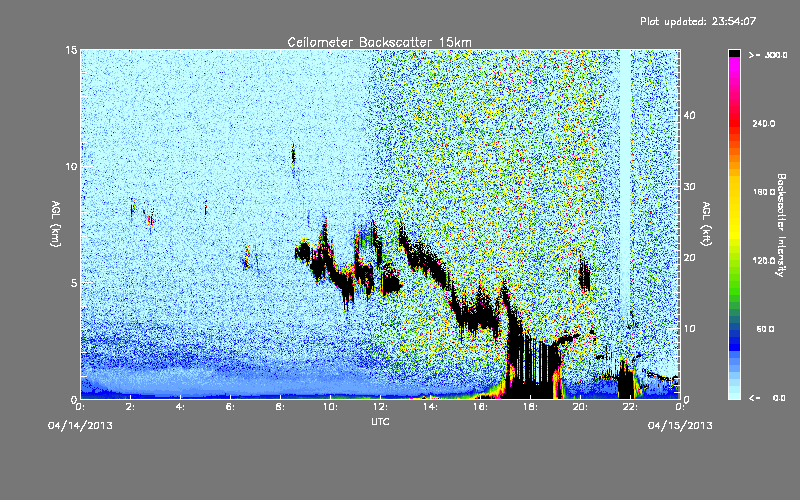The width and height of the screenshot is (800, 500).
Task: Click the 'UTC' x-axis label
Action: point(380,421)
